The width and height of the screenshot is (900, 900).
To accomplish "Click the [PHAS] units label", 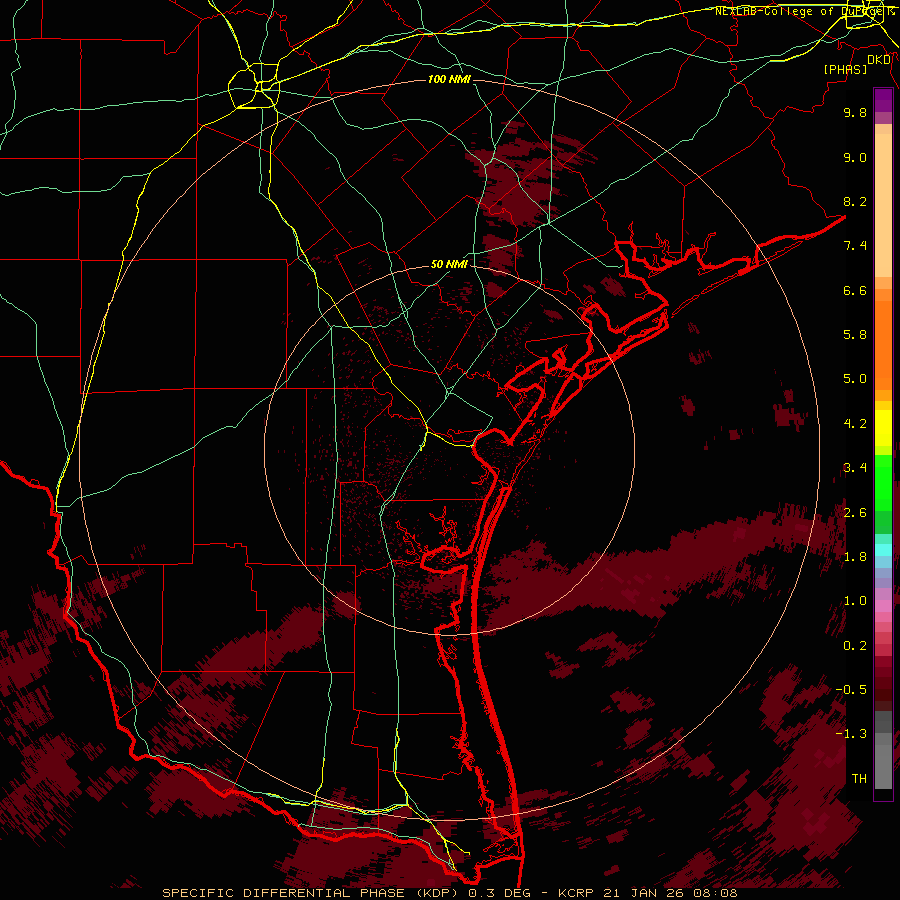I will pyautogui.click(x=845, y=69).
